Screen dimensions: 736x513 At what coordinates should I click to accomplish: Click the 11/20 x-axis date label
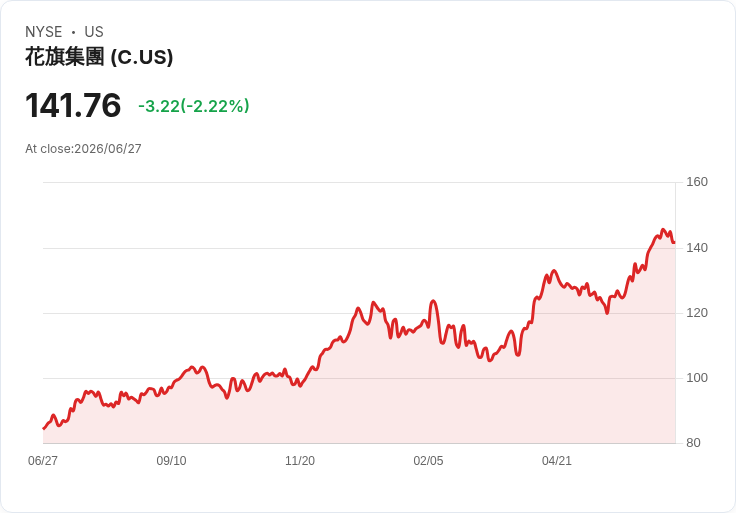click(x=300, y=461)
